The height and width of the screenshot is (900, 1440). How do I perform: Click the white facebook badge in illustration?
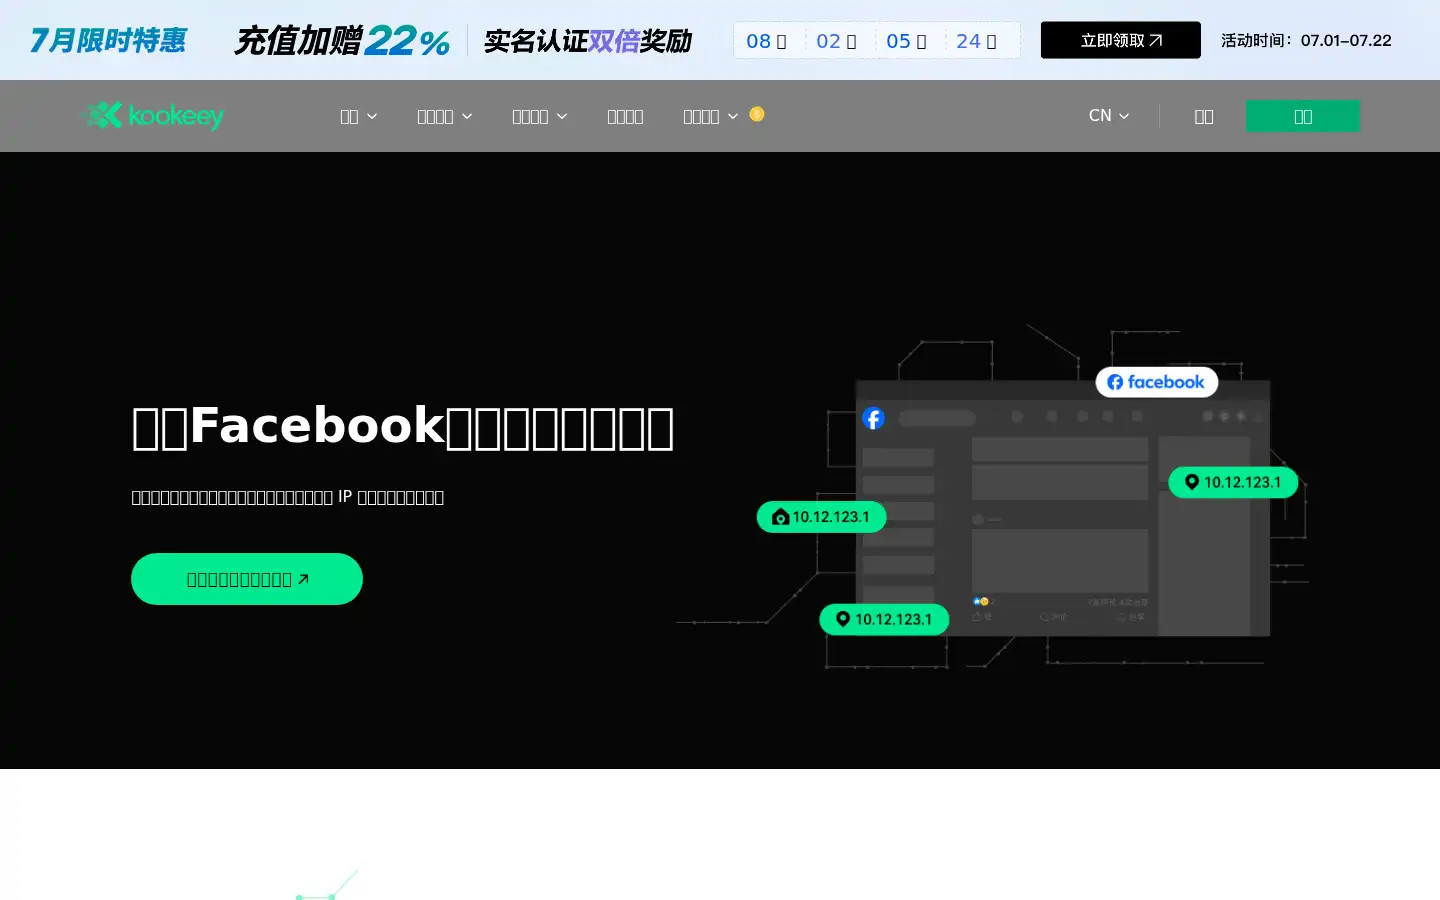[x=1156, y=382]
